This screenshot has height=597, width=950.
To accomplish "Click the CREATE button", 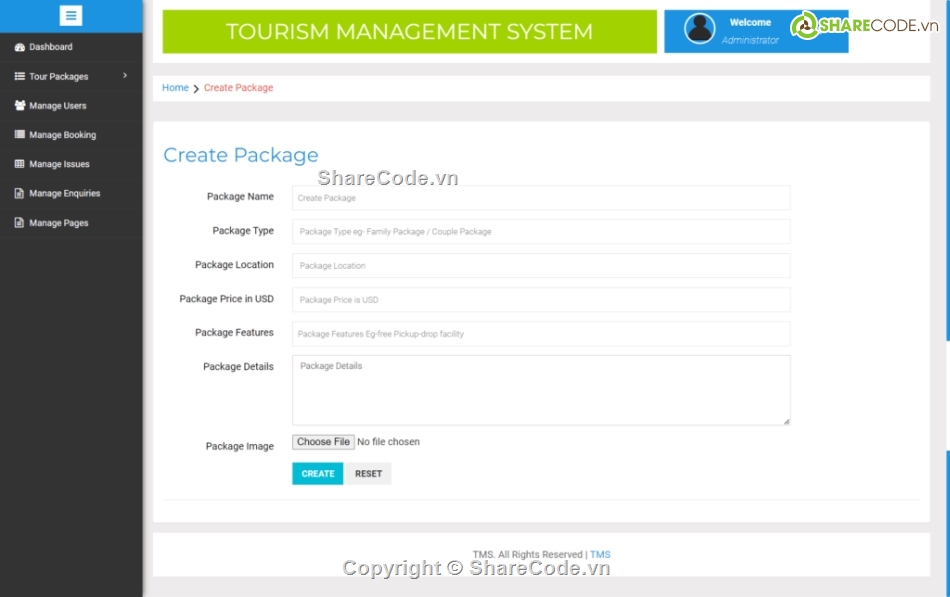I will click(317, 473).
